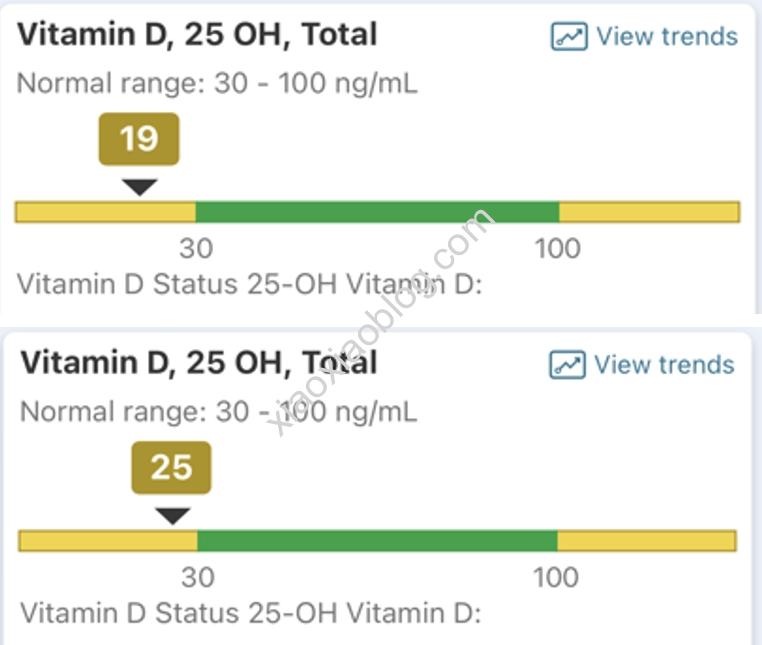Click the Vitamin D title on the result-19 card
Screen dimensions: 762x645
point(197,35)
